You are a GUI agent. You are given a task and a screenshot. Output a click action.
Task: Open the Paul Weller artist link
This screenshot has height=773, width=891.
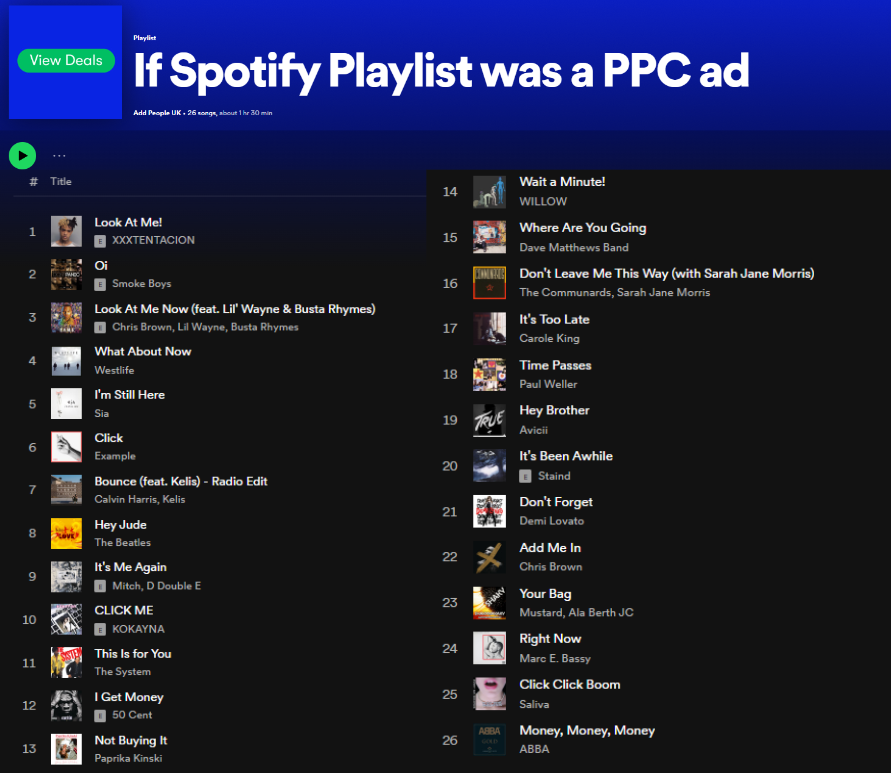pos(548,384)
